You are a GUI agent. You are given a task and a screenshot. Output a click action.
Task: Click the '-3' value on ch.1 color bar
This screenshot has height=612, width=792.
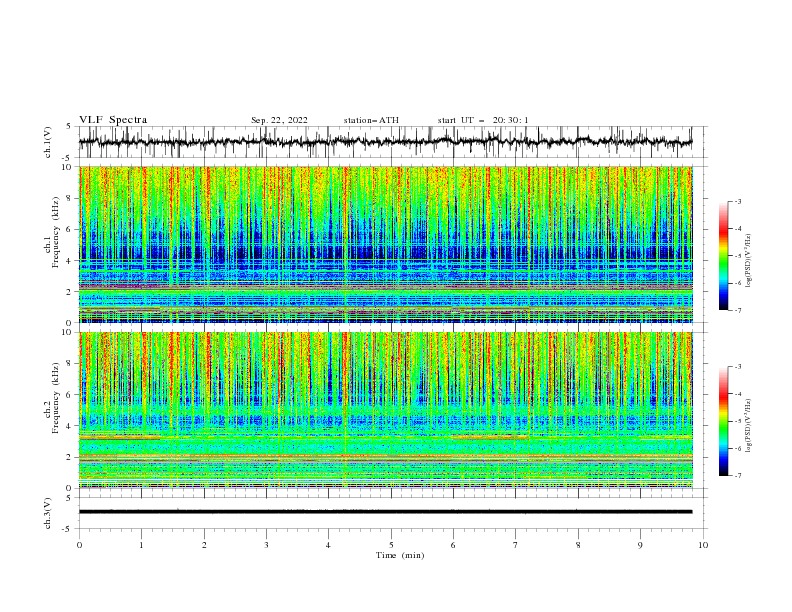pos(737,201)
